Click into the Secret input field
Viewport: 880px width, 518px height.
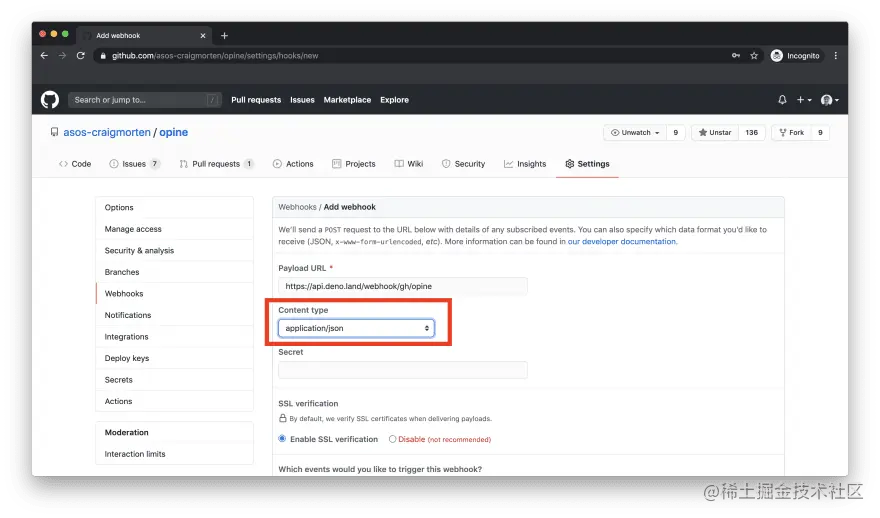coord(402,370)
